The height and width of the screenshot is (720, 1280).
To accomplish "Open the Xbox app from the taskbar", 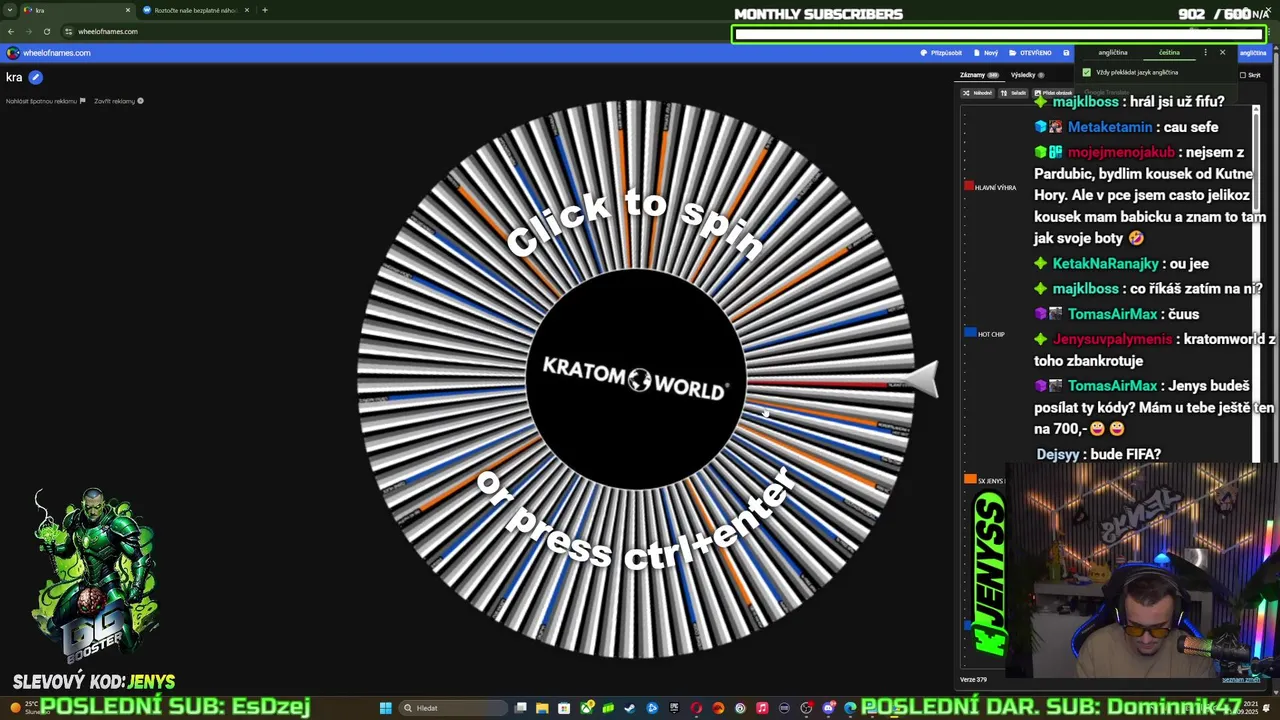I will (x=586, y=708).
